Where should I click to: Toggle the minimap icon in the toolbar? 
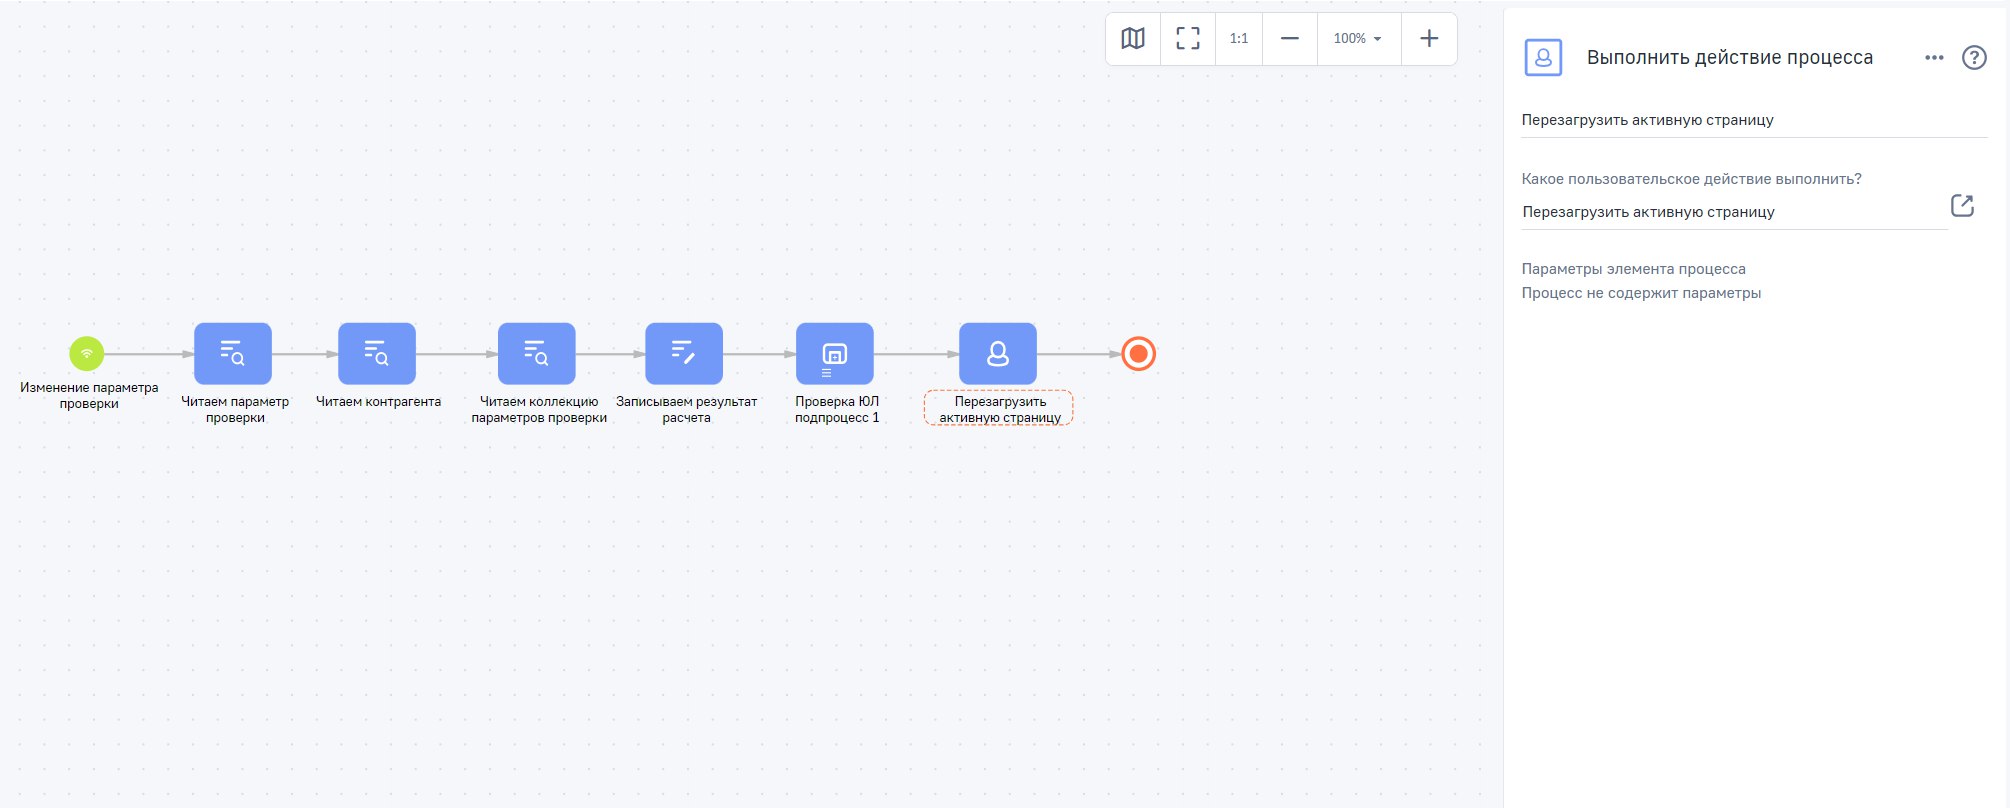pyautogui.click(x=1133, y=38)
